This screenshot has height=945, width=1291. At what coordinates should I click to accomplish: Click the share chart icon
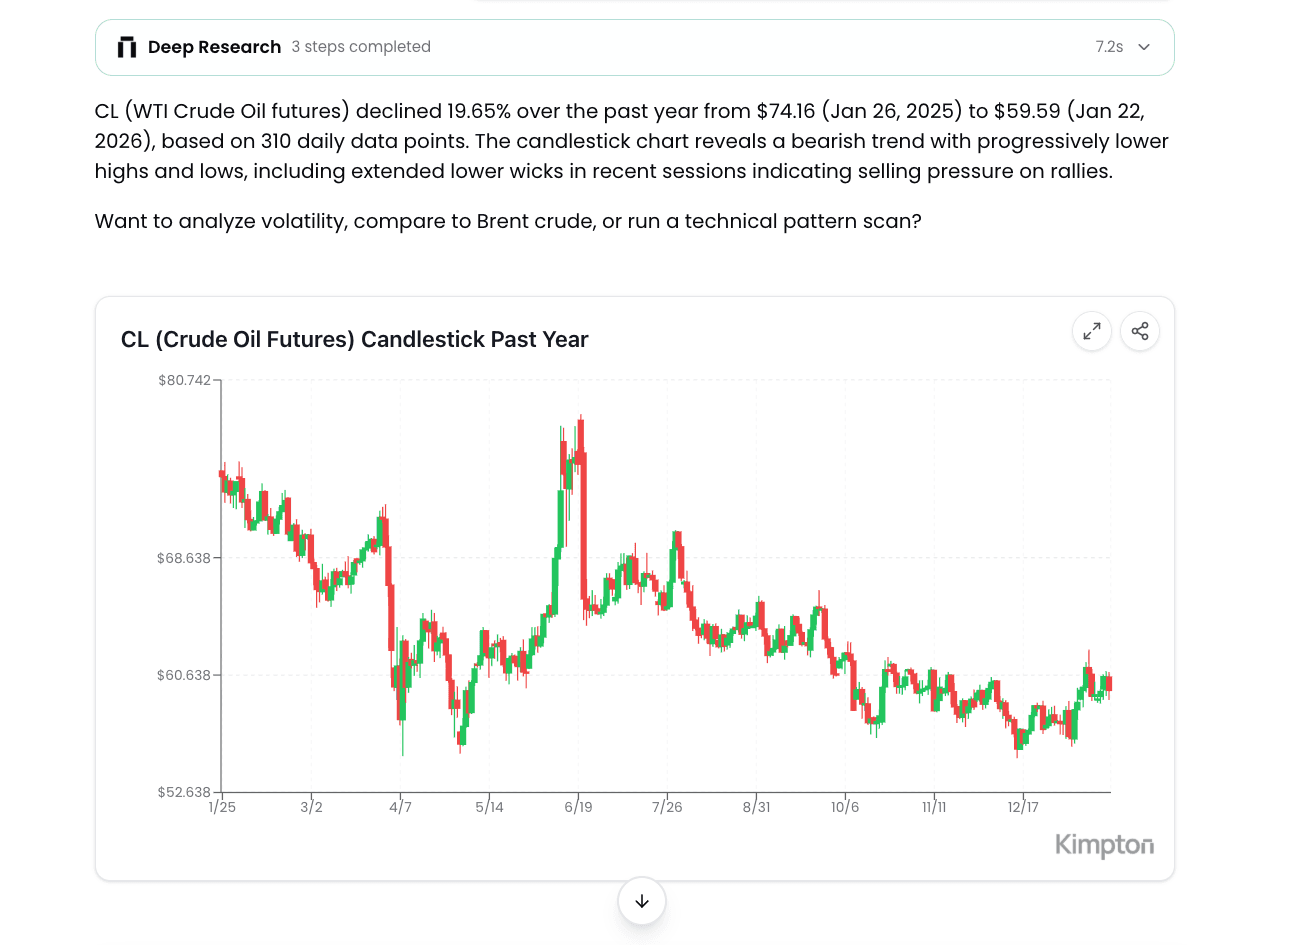1140,331
